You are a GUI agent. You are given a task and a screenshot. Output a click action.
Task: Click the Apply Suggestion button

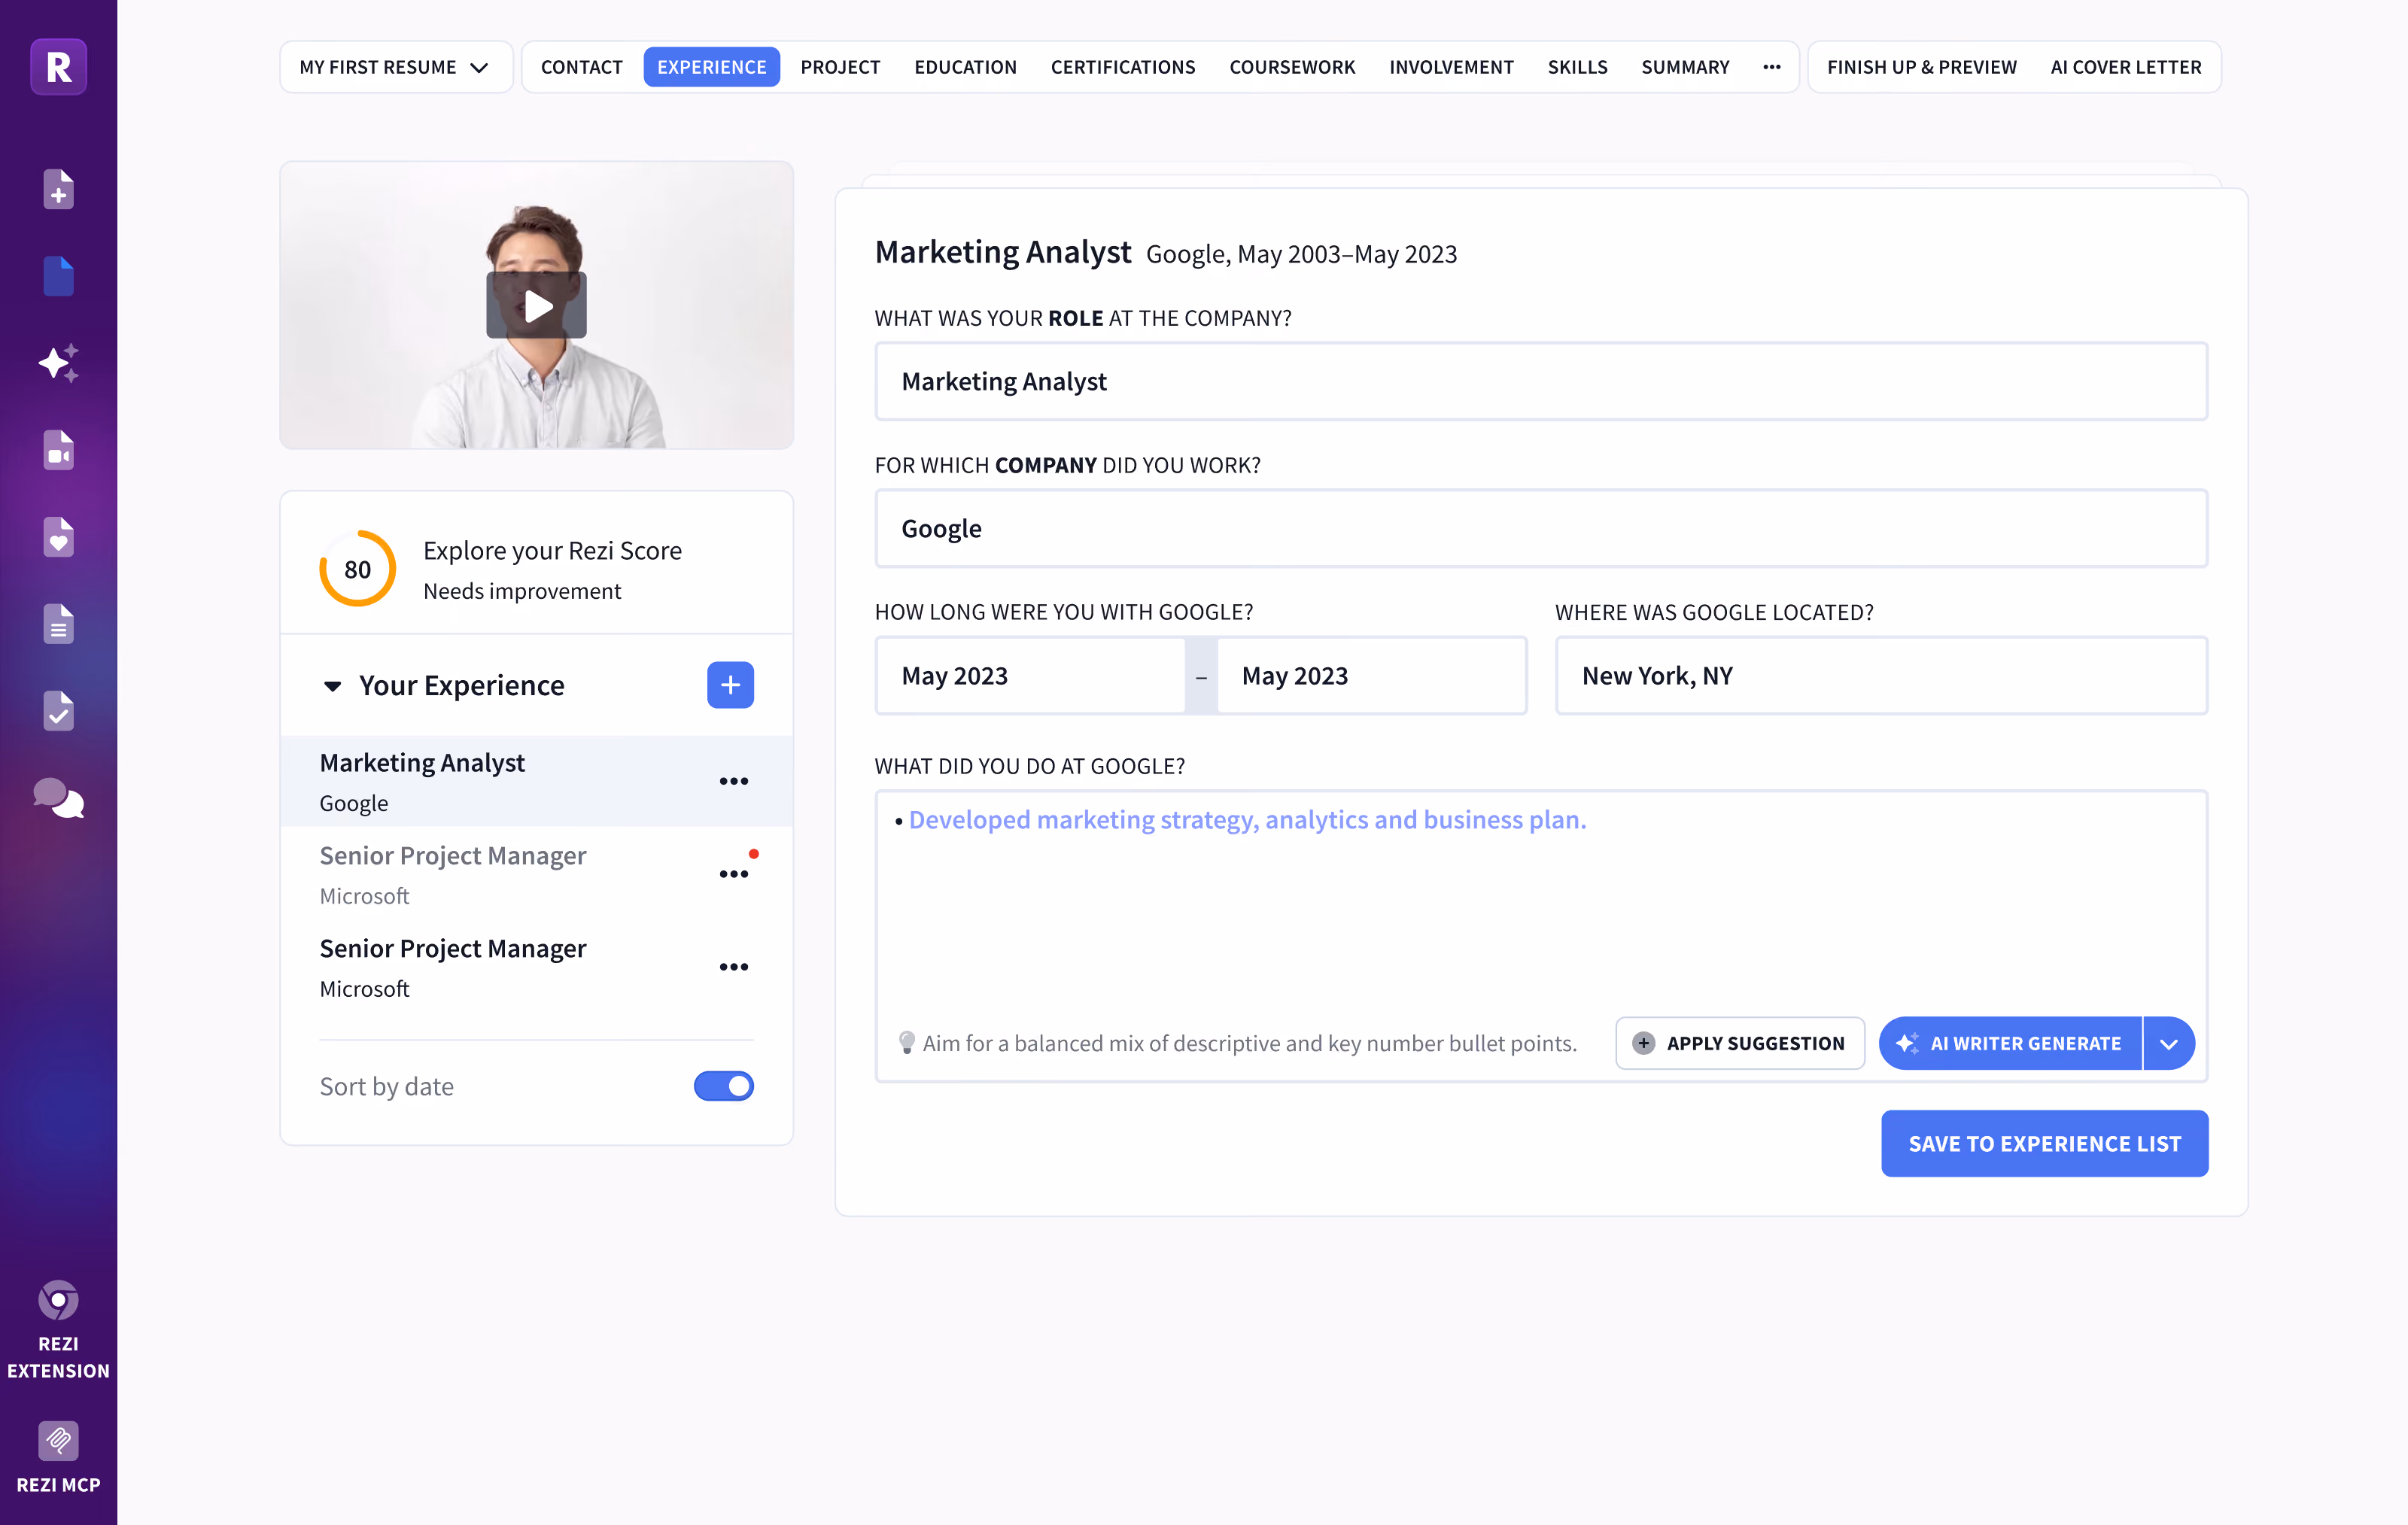point(1740,1043)
